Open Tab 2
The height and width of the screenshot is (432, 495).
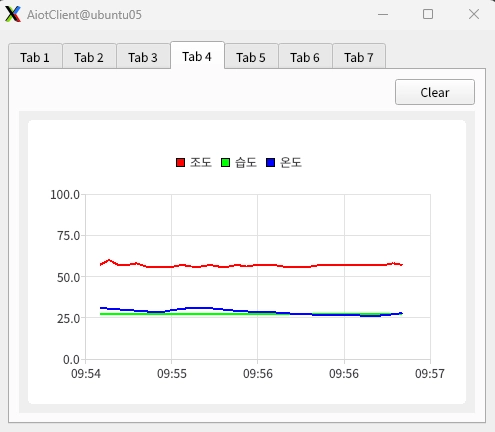tap(89, 56)
